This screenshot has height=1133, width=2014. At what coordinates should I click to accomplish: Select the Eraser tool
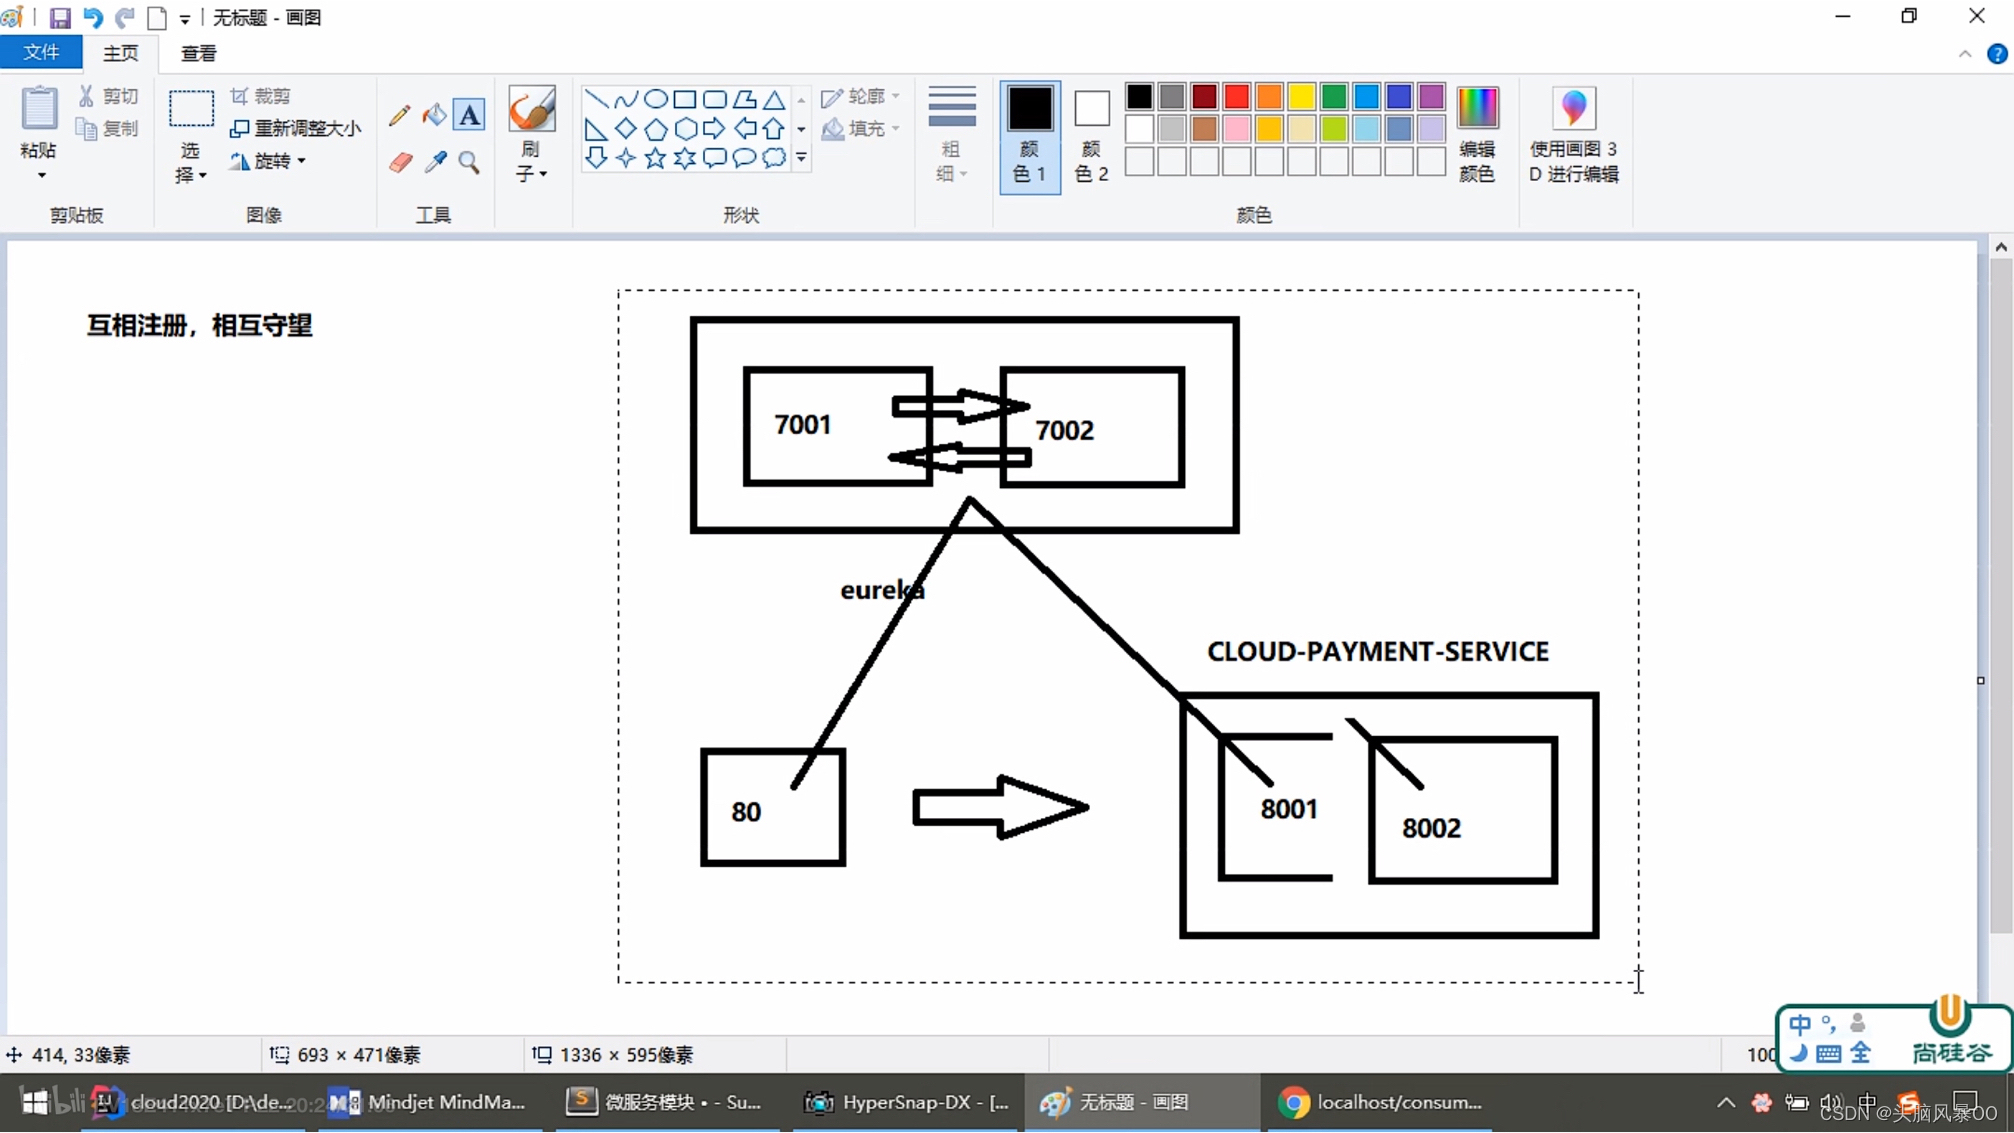(400, 162)
